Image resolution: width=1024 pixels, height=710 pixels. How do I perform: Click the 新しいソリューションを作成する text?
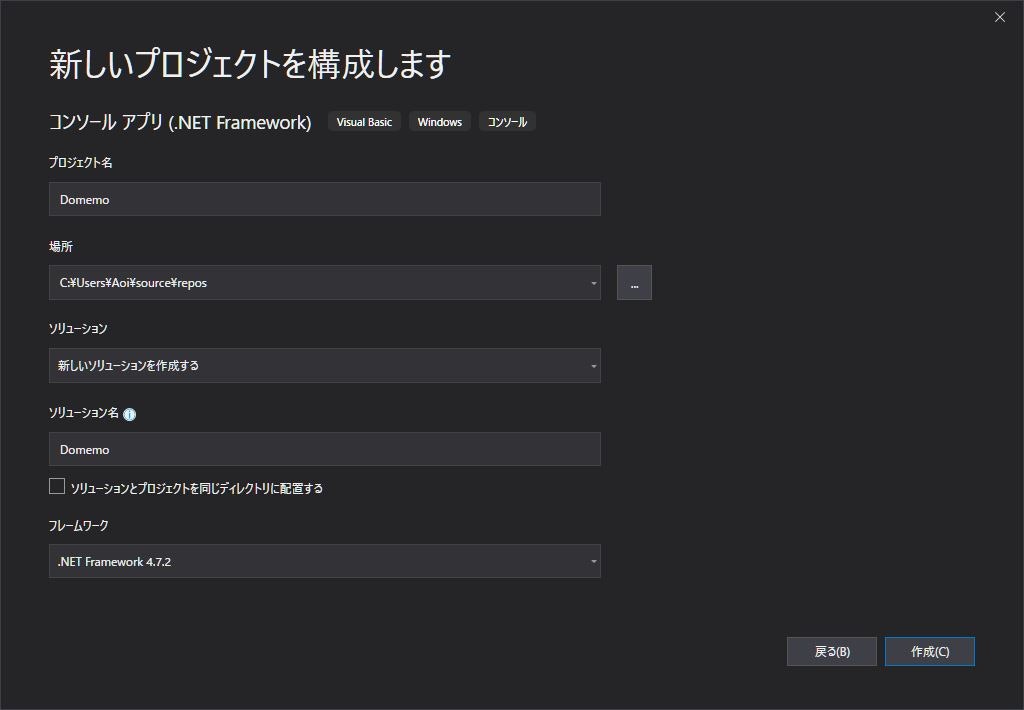(129, 366)
